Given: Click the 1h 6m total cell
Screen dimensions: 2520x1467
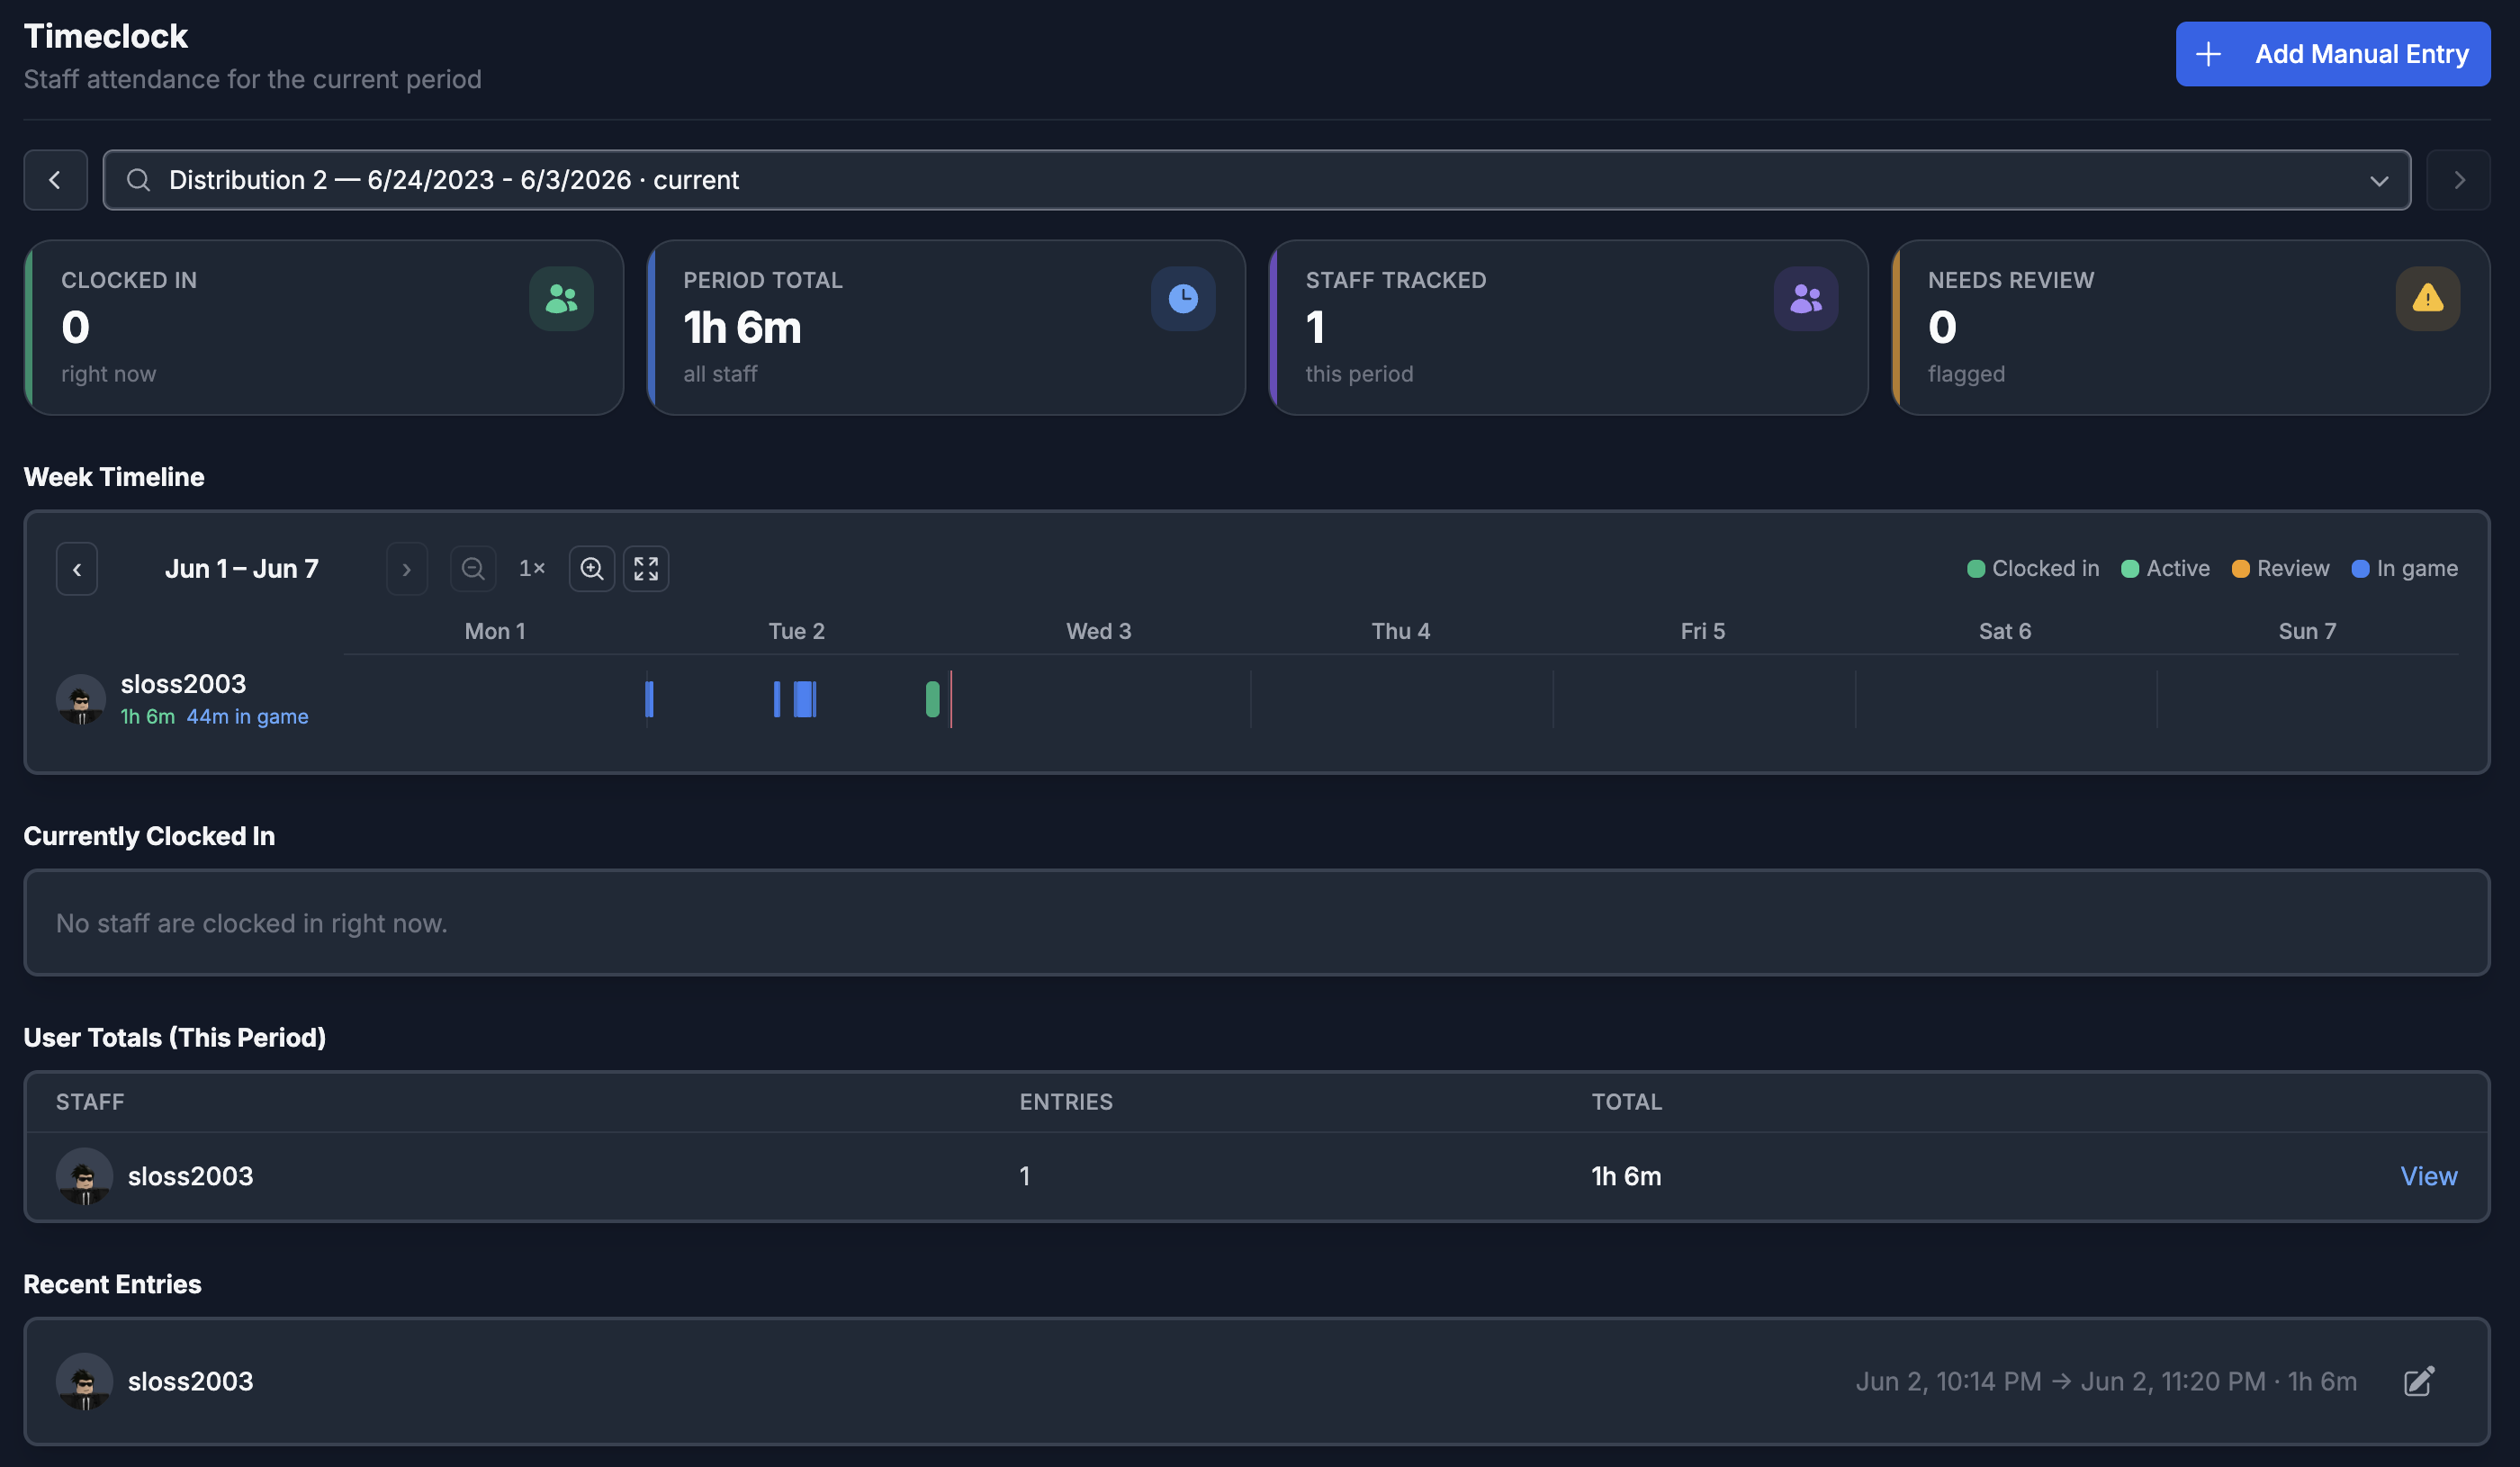Looking at the screenshot, I should click(1626, 1176).
